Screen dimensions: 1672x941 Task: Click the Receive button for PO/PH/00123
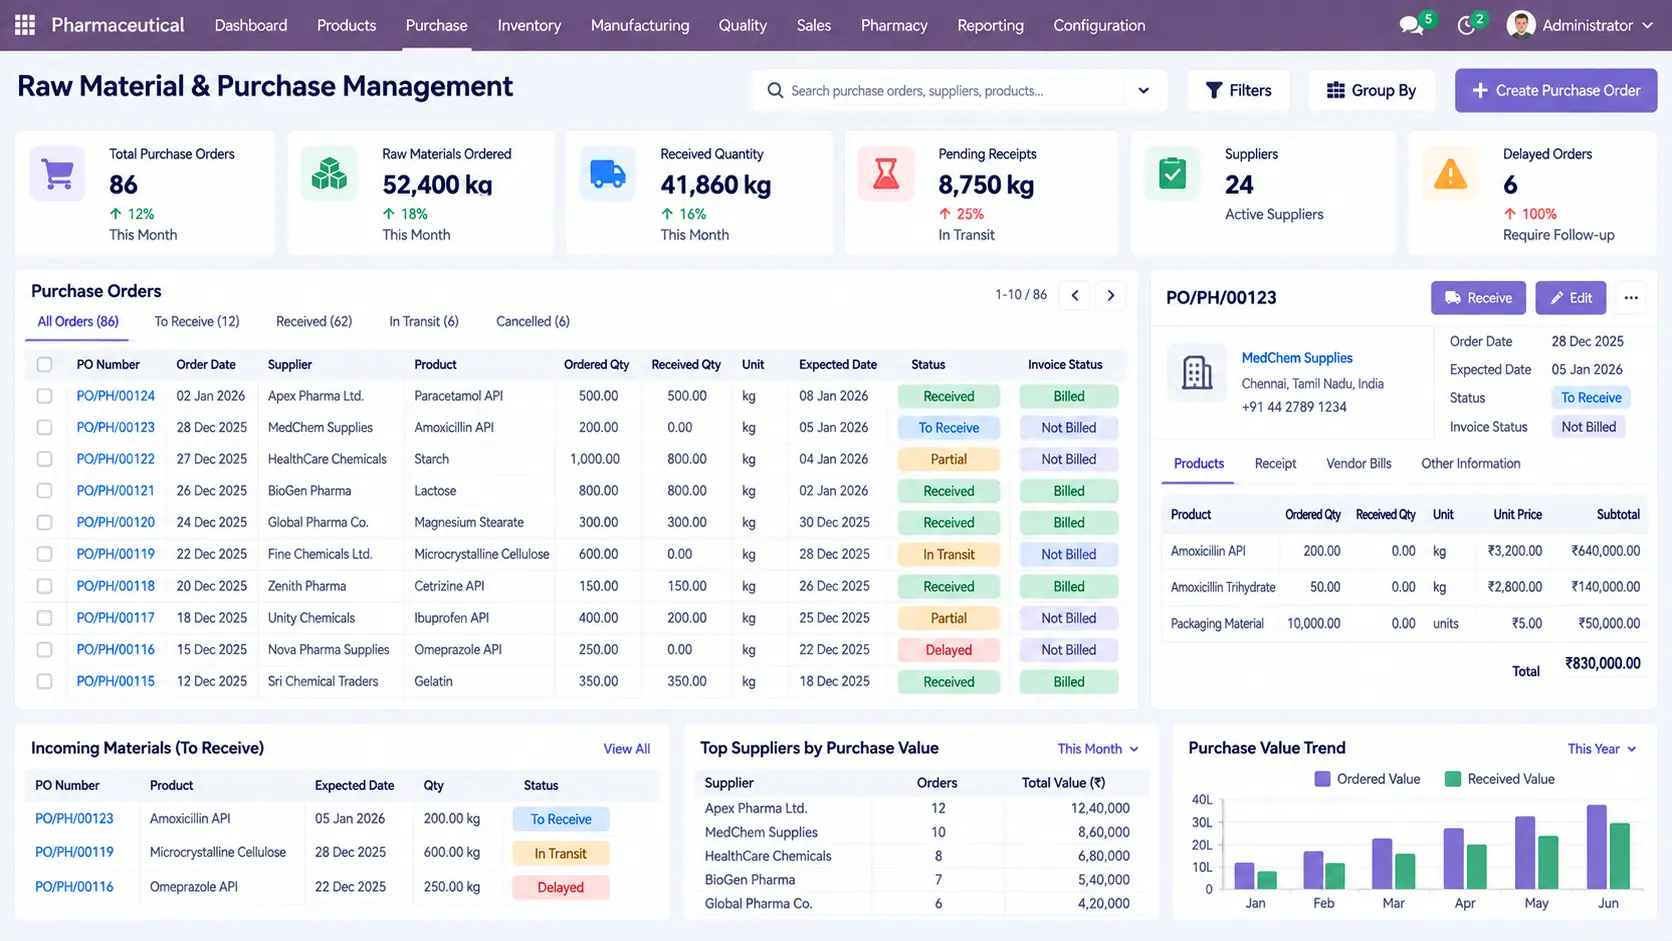pyautogui.click(x=1478, y=298)
